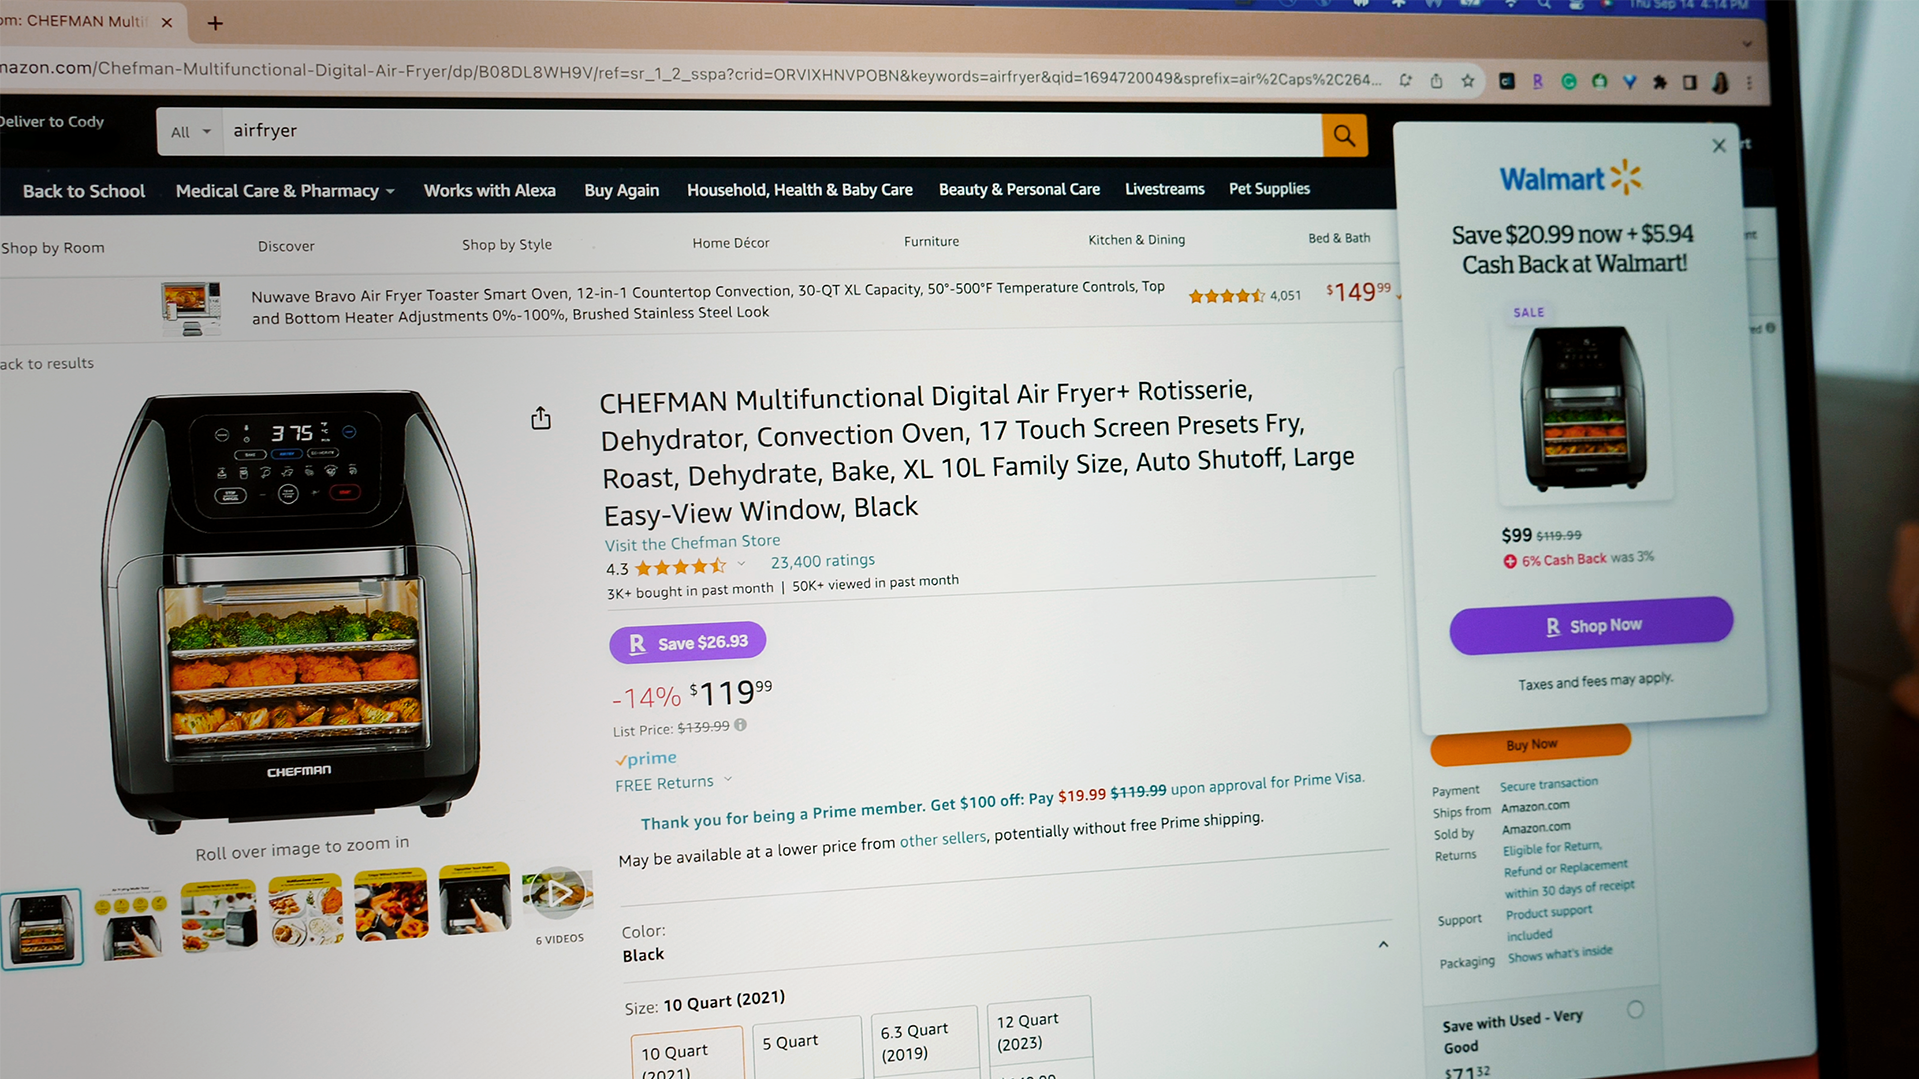The width and height of the screenshot is (1919, 1079).
Task: Play the product video thumbnail
Action: [x=557, y=894]
